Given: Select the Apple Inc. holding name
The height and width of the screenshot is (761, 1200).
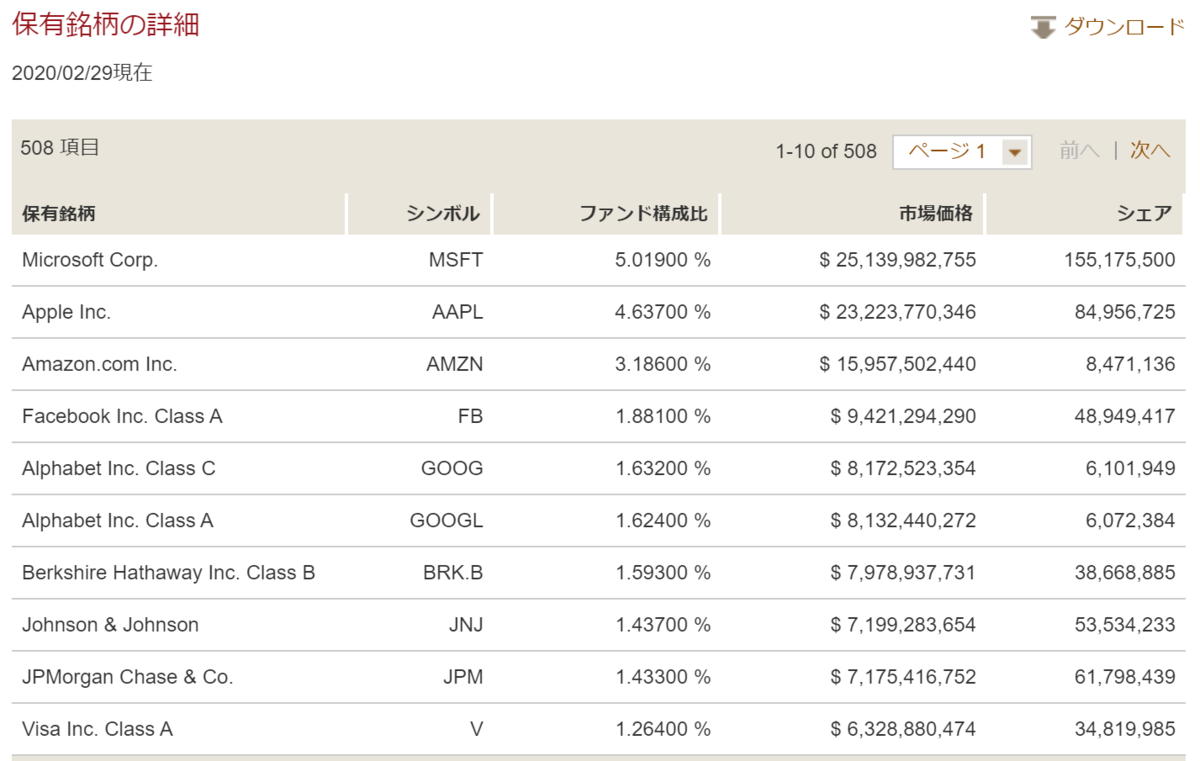Looking at the screenshot, I should (x=66, y=312).
